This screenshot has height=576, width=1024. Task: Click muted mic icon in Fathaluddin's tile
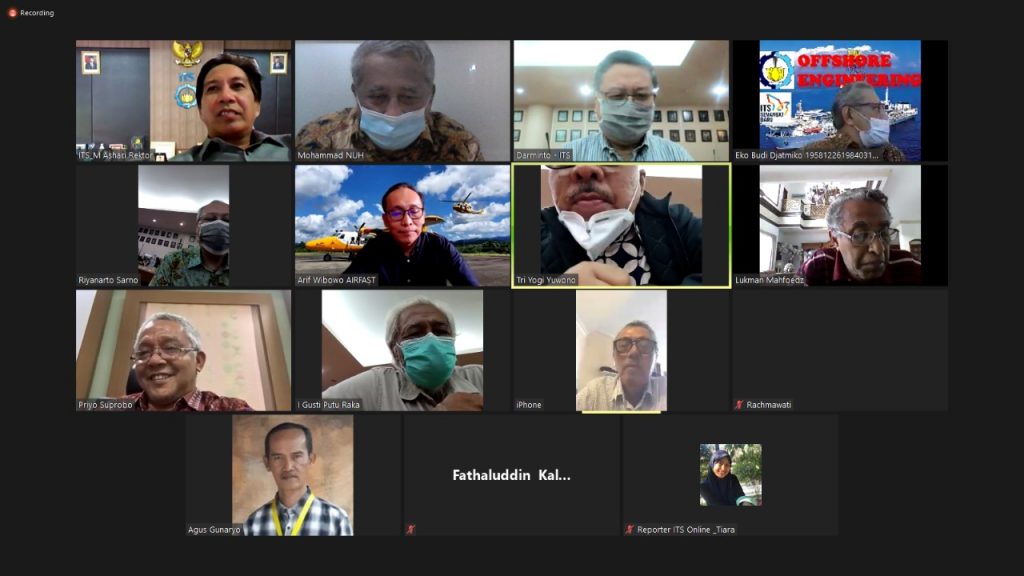pyautogui.click(x=411, y=529)
